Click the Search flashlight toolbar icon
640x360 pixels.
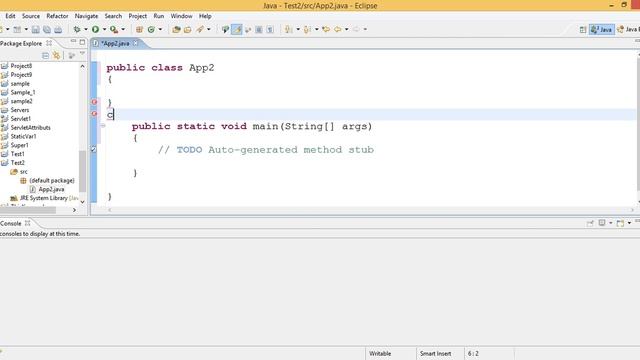click(x=200, y=29)
